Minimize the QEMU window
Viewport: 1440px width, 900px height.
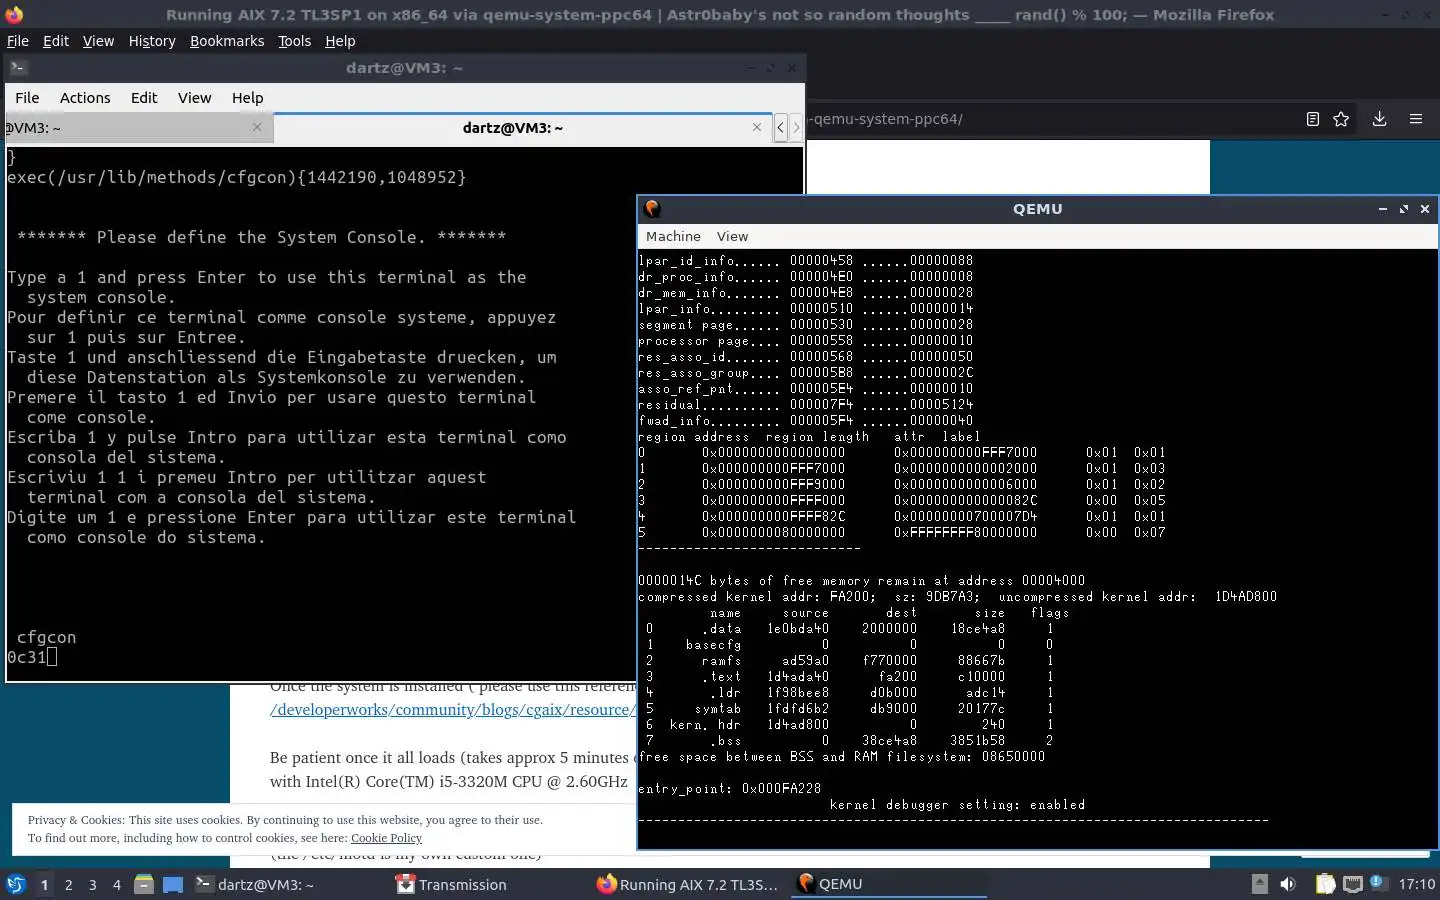(1383, 208)
